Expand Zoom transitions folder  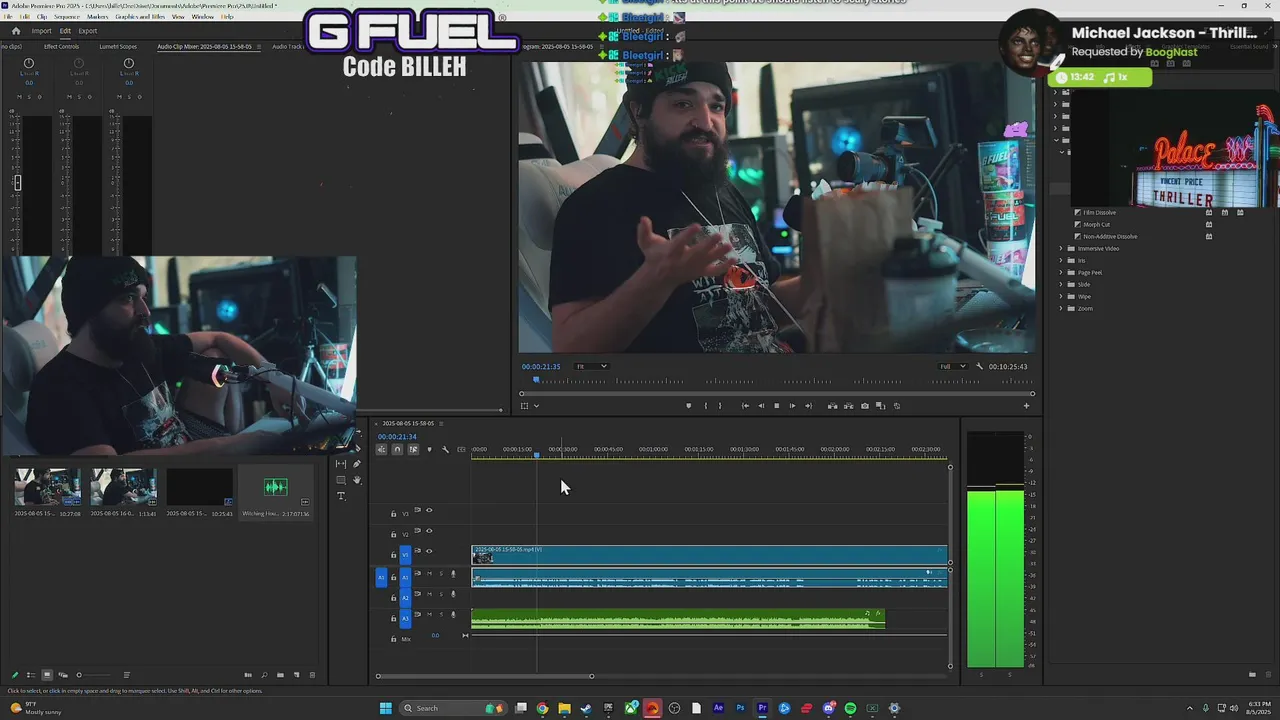pos(1061,308)
